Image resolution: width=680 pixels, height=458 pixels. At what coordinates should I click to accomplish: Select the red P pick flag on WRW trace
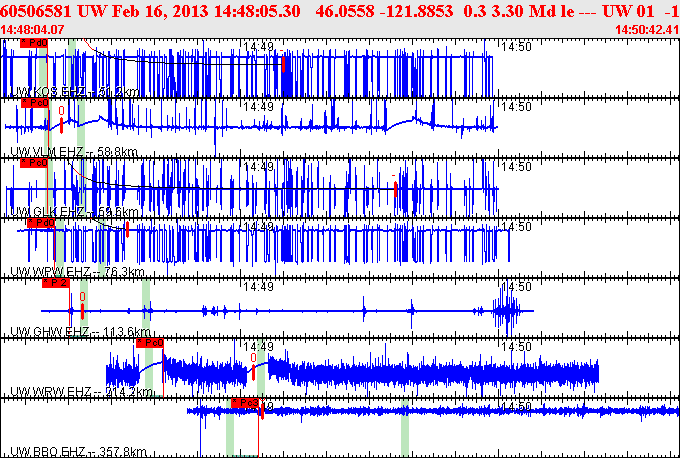(x=149, y=343)
